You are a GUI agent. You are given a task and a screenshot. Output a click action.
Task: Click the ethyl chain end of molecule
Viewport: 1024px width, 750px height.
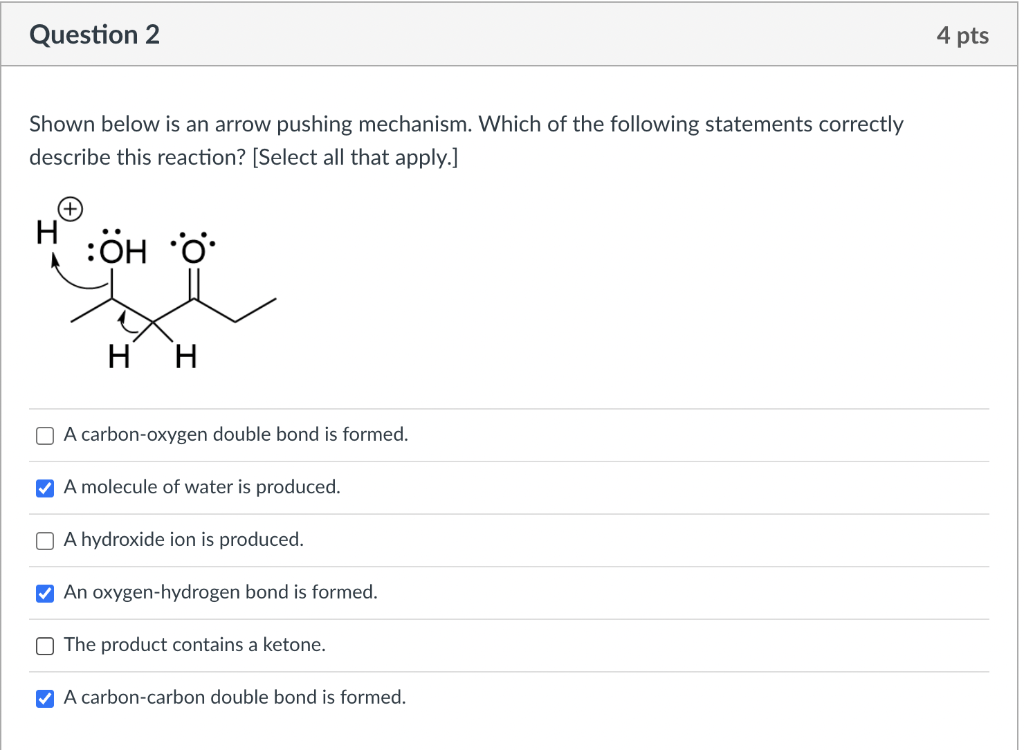(x=256, y=310)
